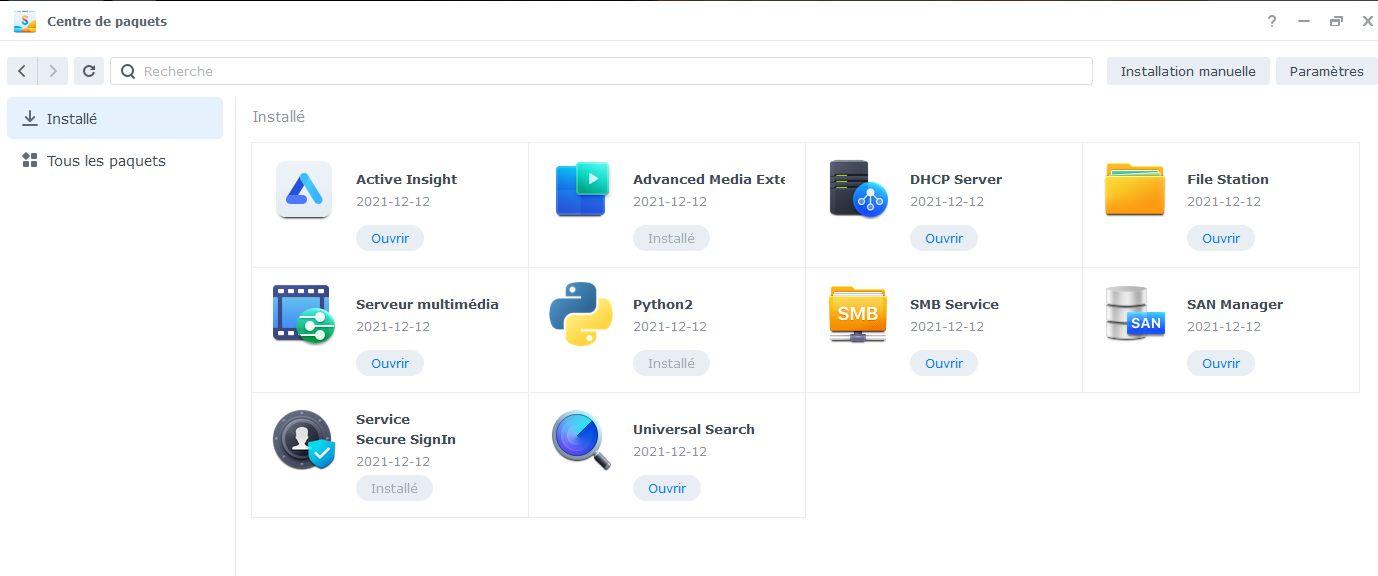1378x576 pixels.
Task: Open Installation manuelle
Action: (1188, 71)
